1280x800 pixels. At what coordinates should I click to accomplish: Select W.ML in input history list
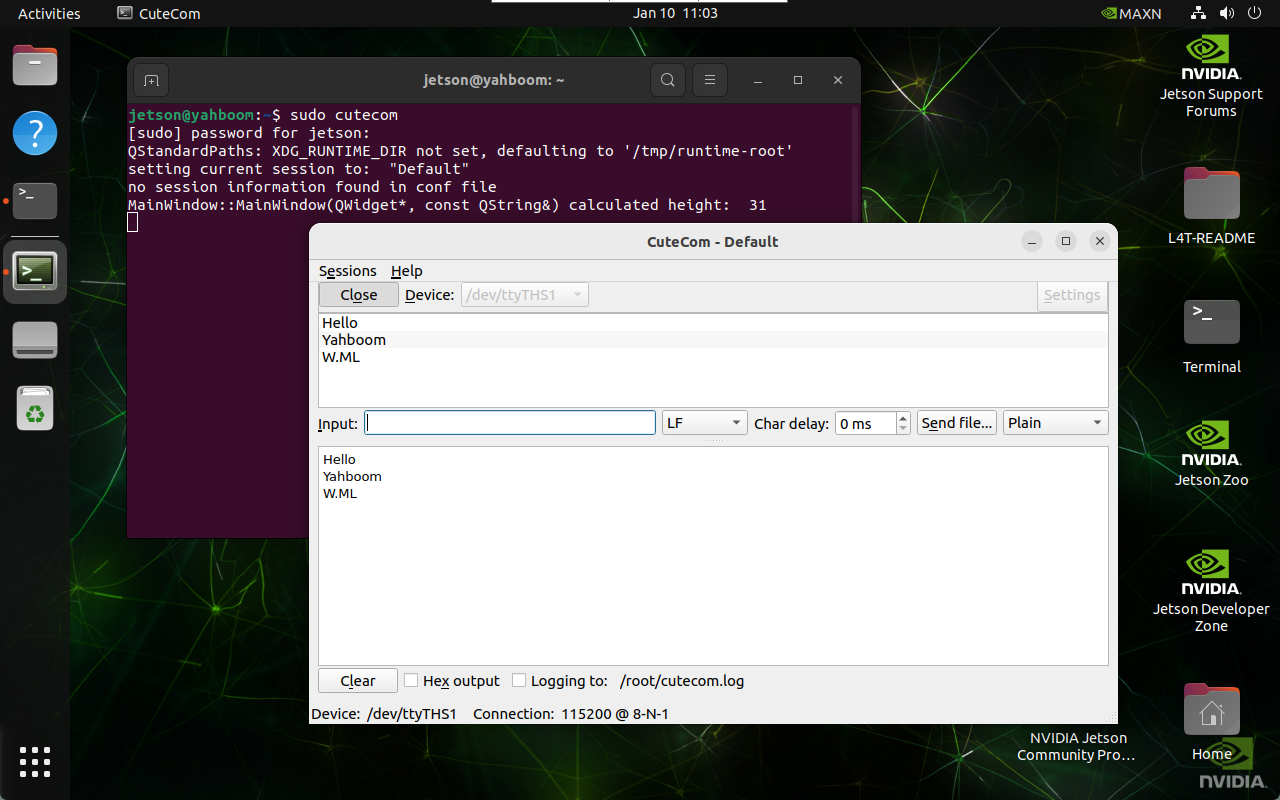tap(713, 357)
